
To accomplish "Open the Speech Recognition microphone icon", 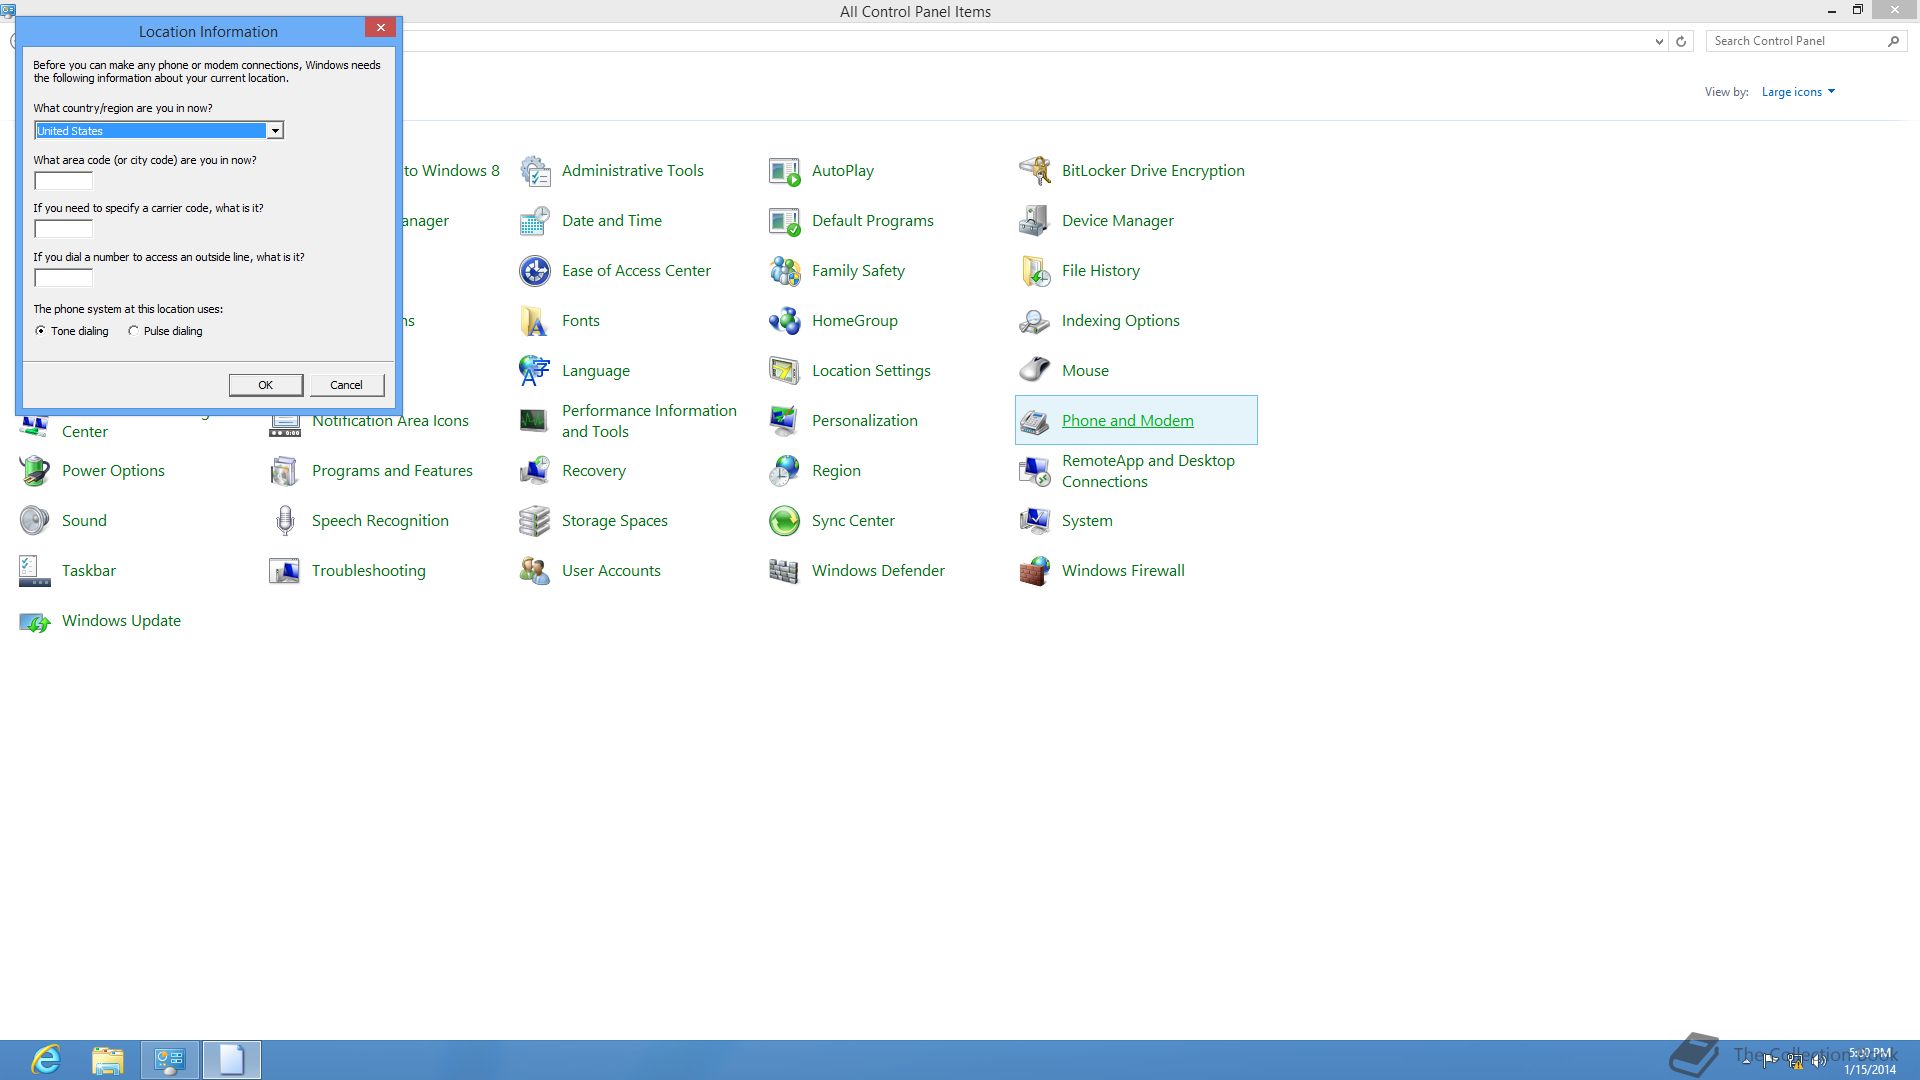I will [x=285, y=521].
